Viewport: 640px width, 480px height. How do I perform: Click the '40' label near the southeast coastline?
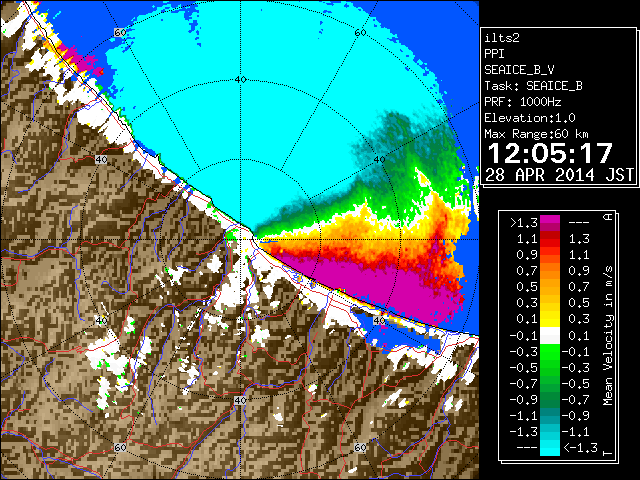[379, 320]
